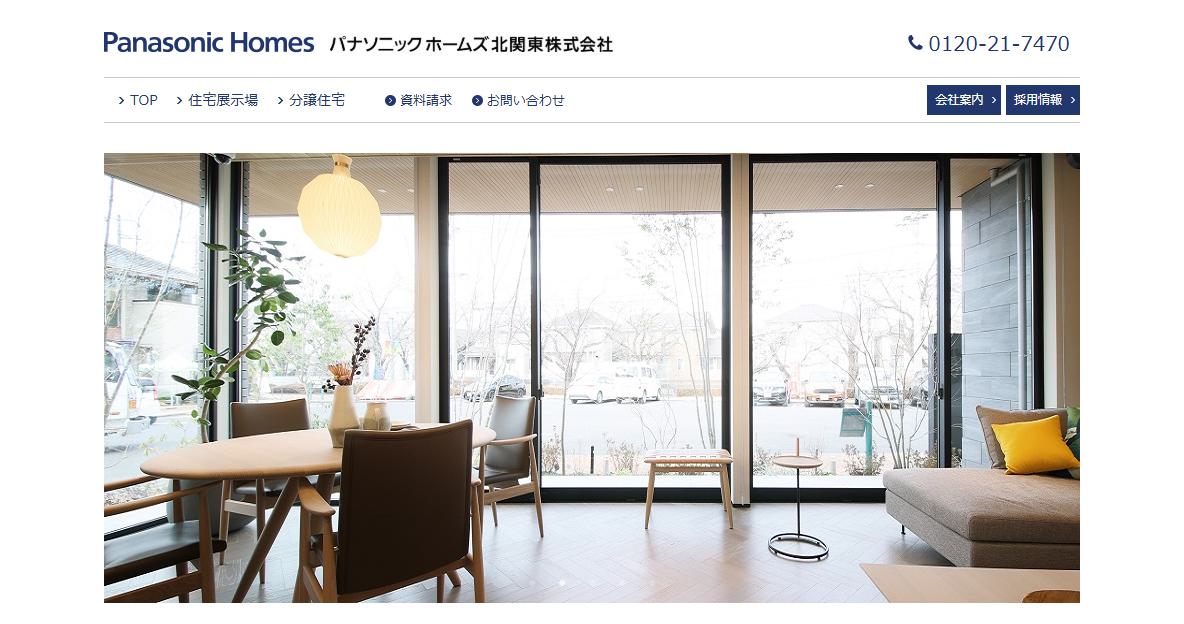Open the 住宅展示場 menu item
Screen dimensions: 1184x624
223,100
